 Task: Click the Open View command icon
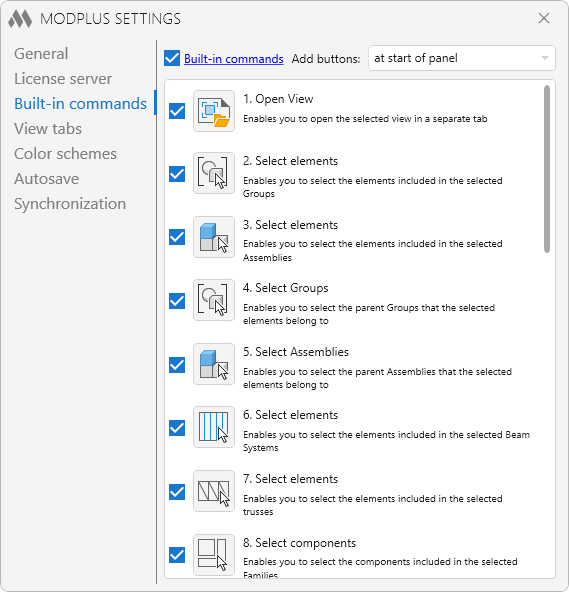[x=214, y=111]
